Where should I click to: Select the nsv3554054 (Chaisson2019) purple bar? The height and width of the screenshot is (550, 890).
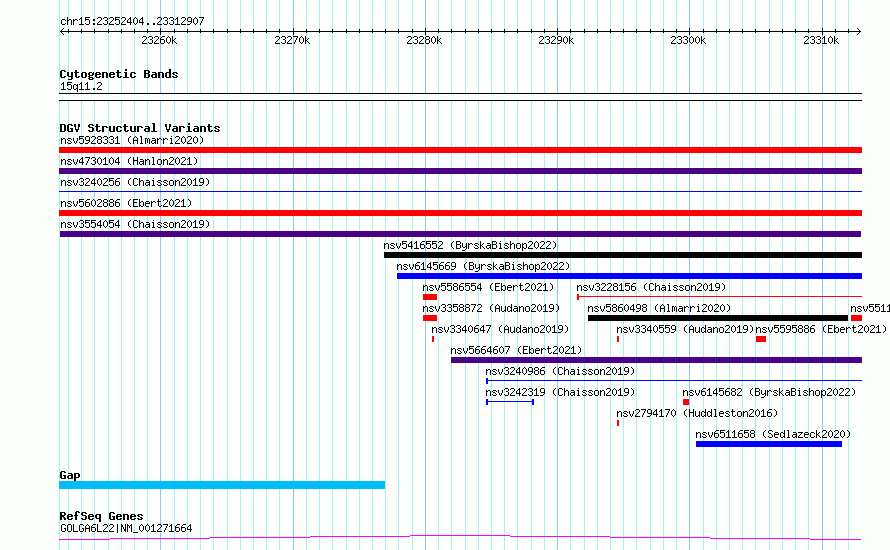click(x=460, y=234)
